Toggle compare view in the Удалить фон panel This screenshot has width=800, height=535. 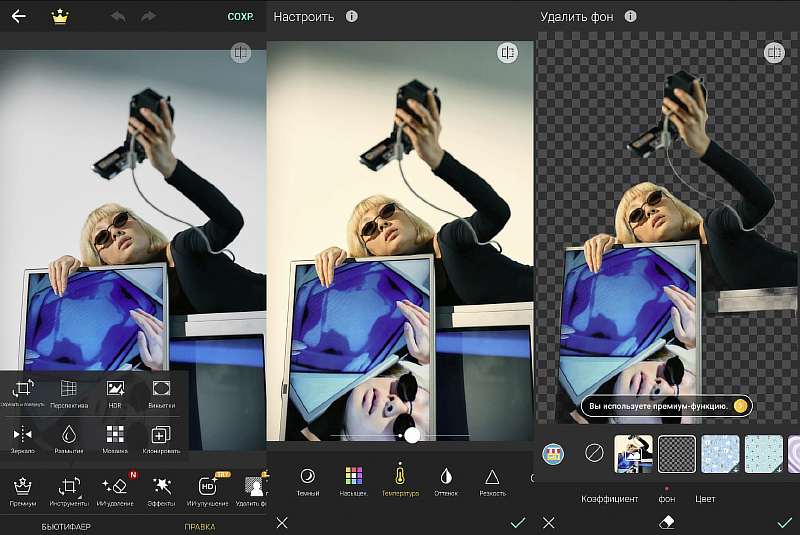coord(774,53)
